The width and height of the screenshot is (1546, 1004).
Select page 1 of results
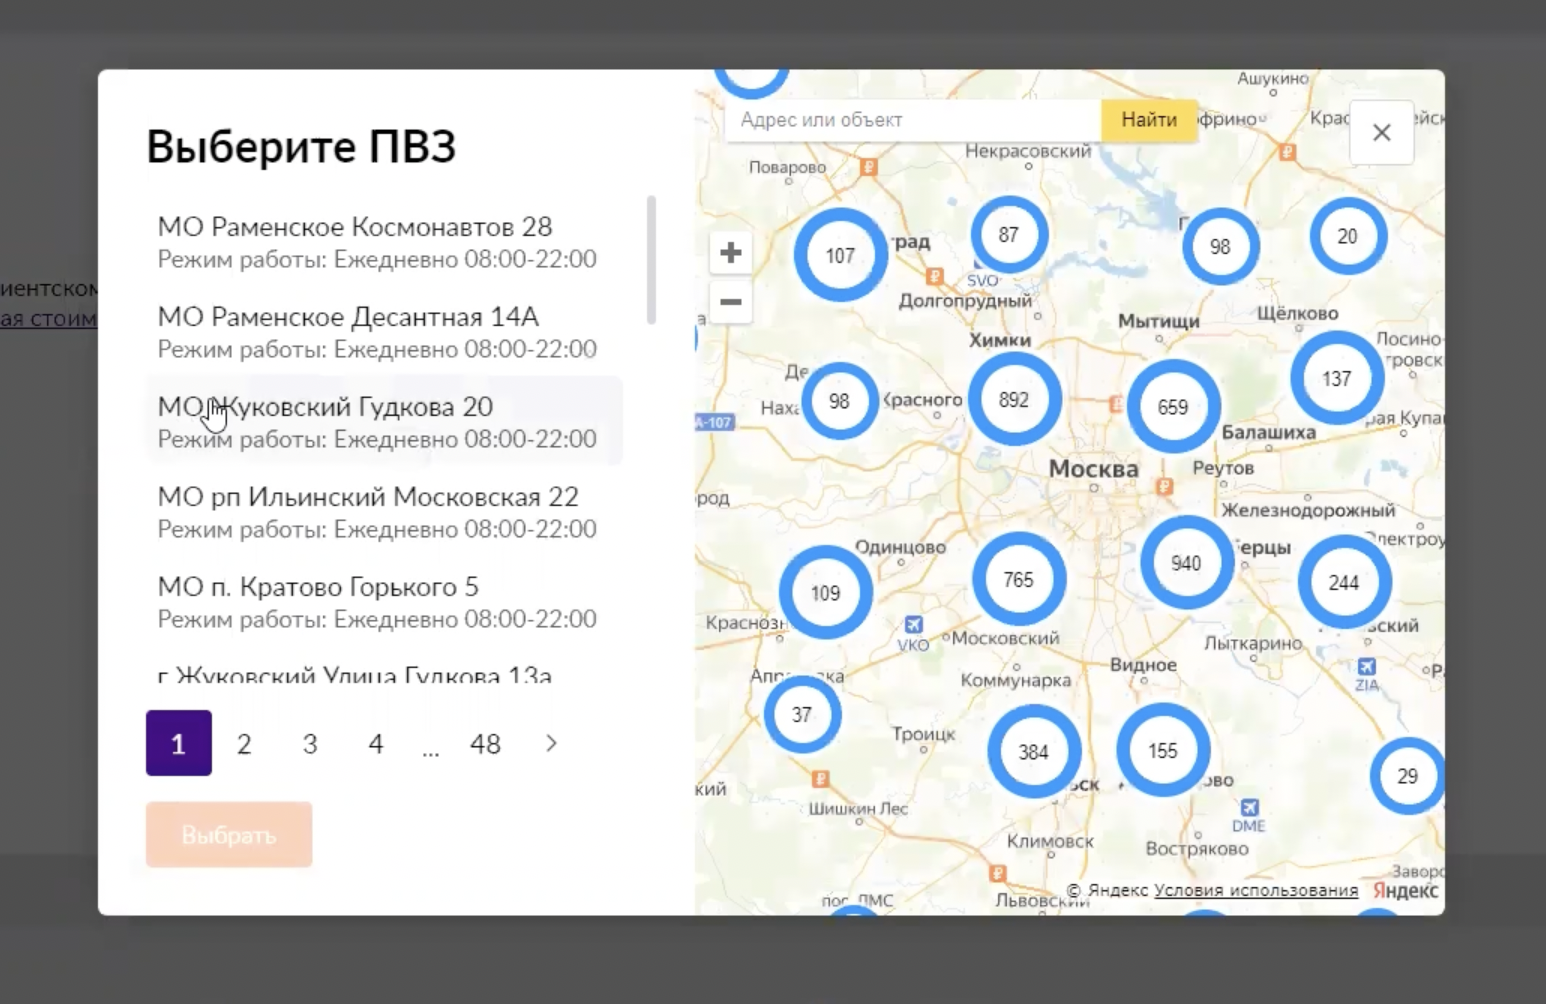179,743
